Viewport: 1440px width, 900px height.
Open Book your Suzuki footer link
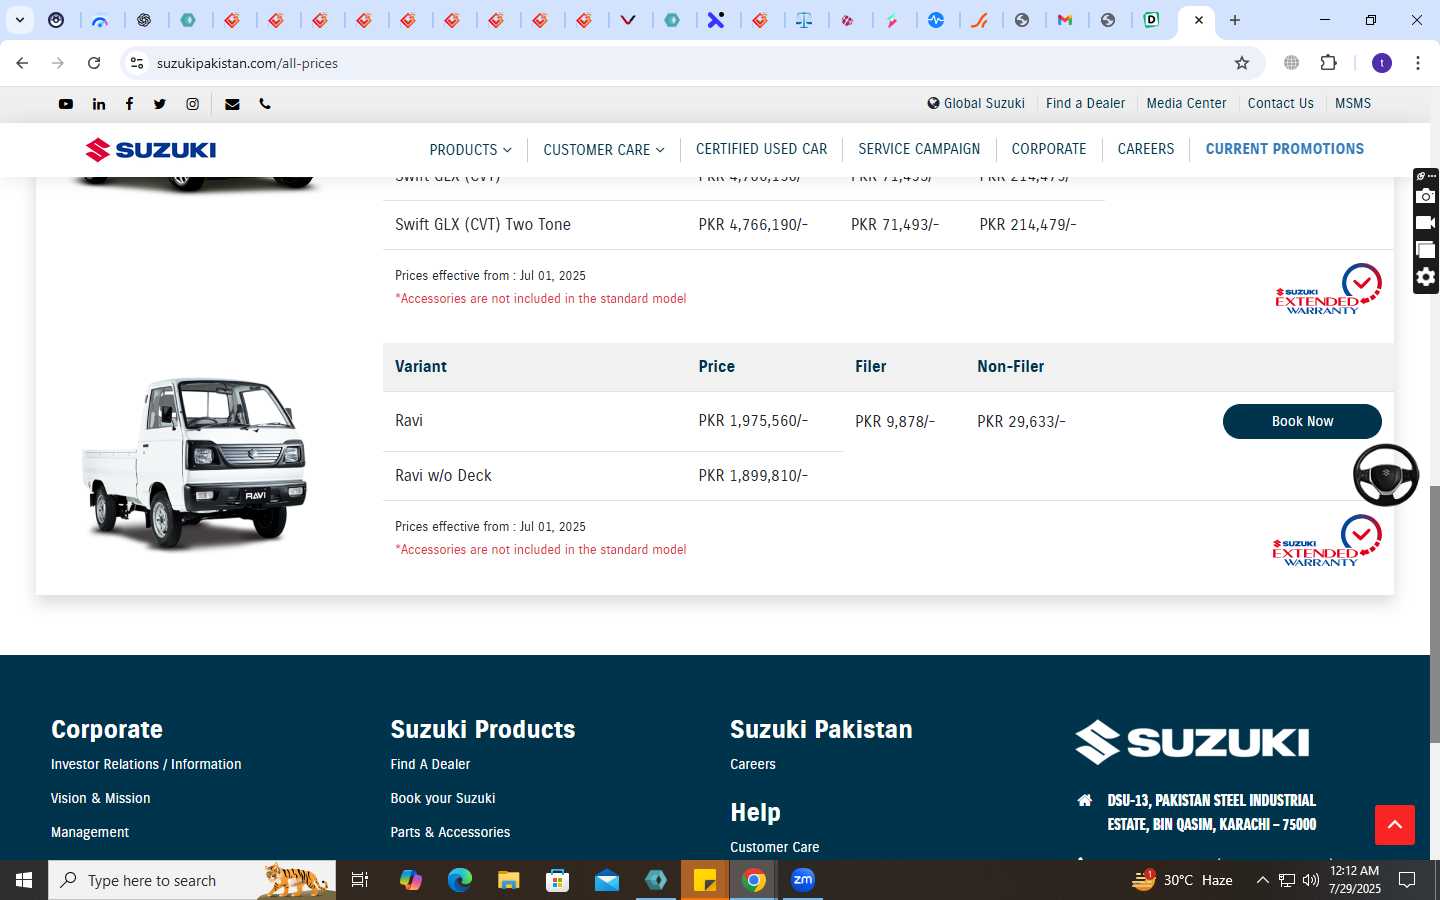(x=443, y=798)
